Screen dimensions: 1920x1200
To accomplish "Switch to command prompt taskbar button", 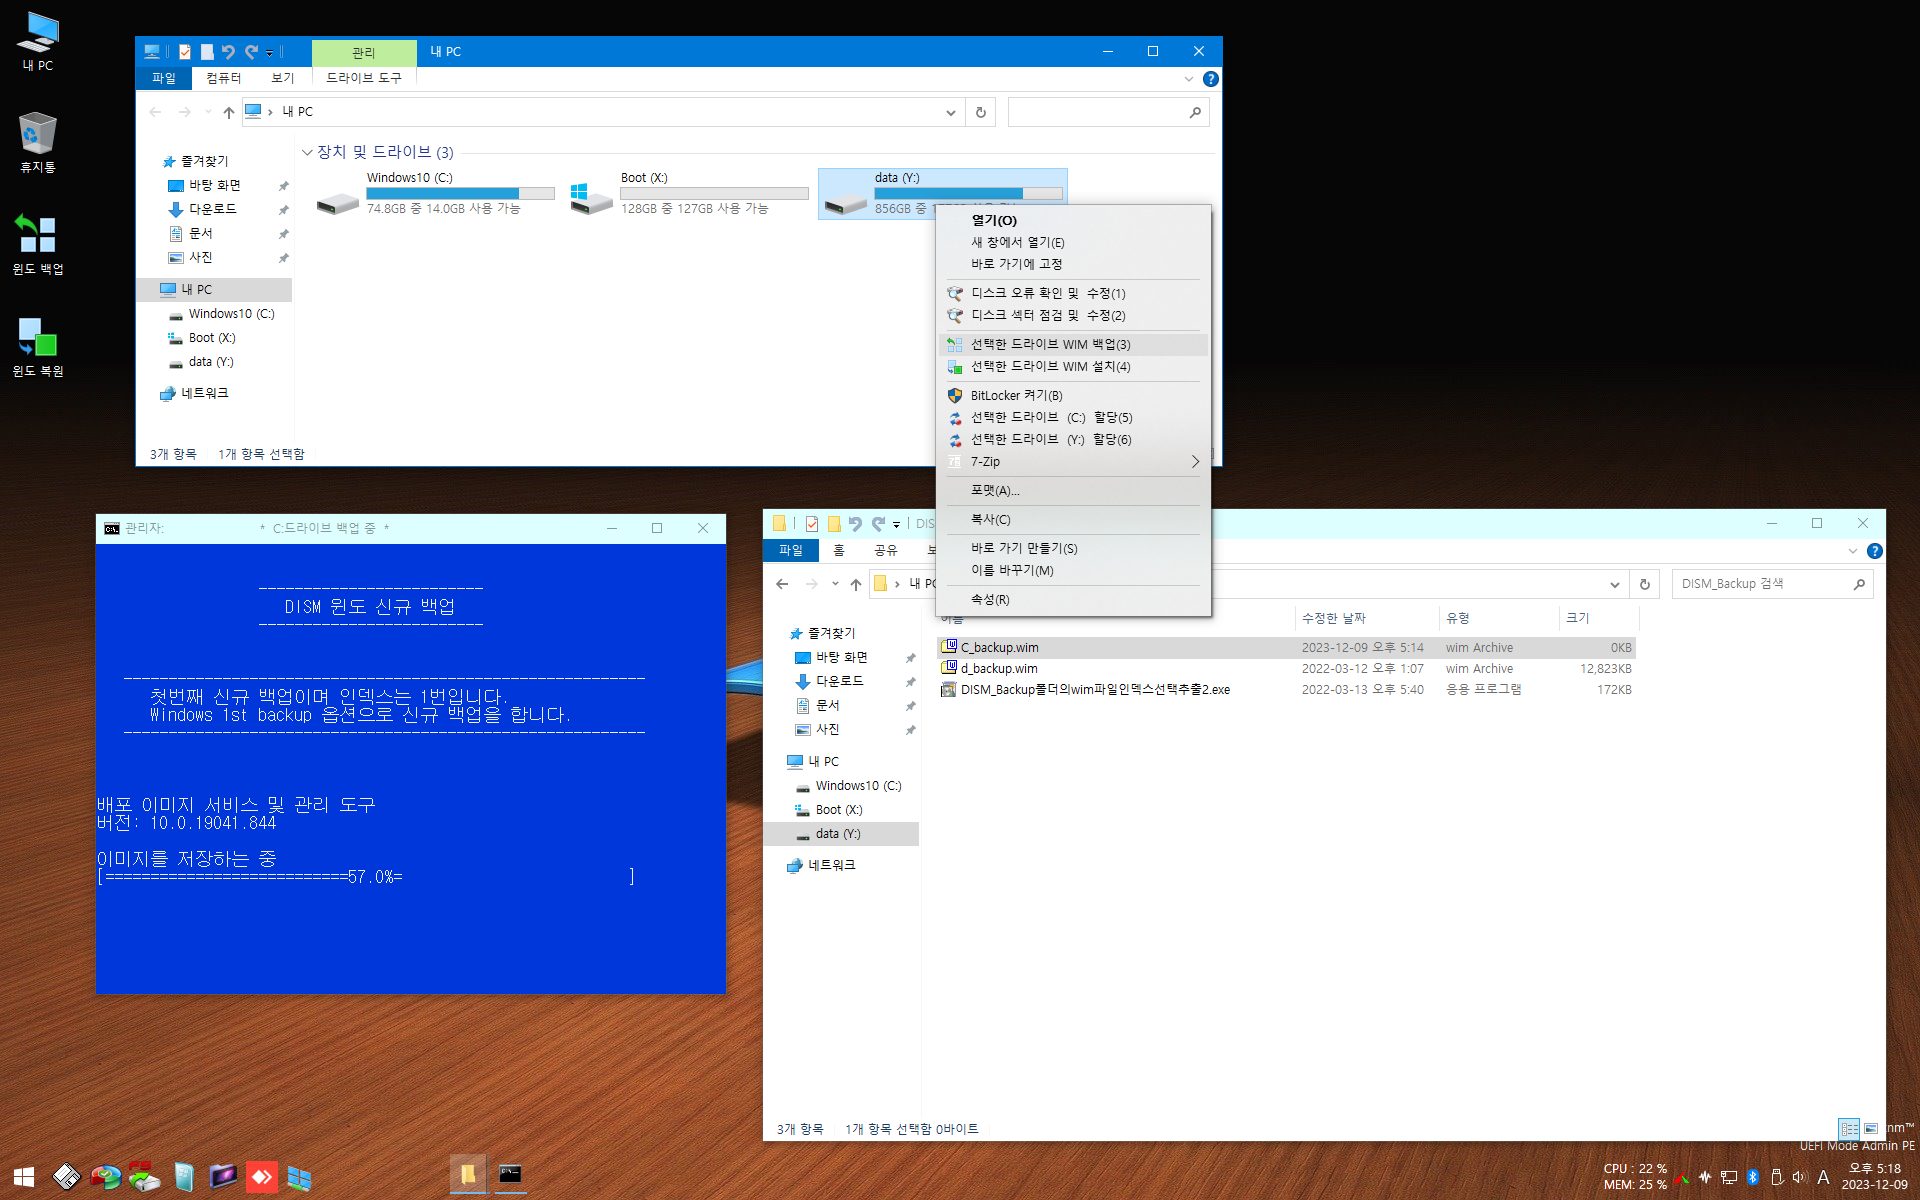I will point(510,1175).
